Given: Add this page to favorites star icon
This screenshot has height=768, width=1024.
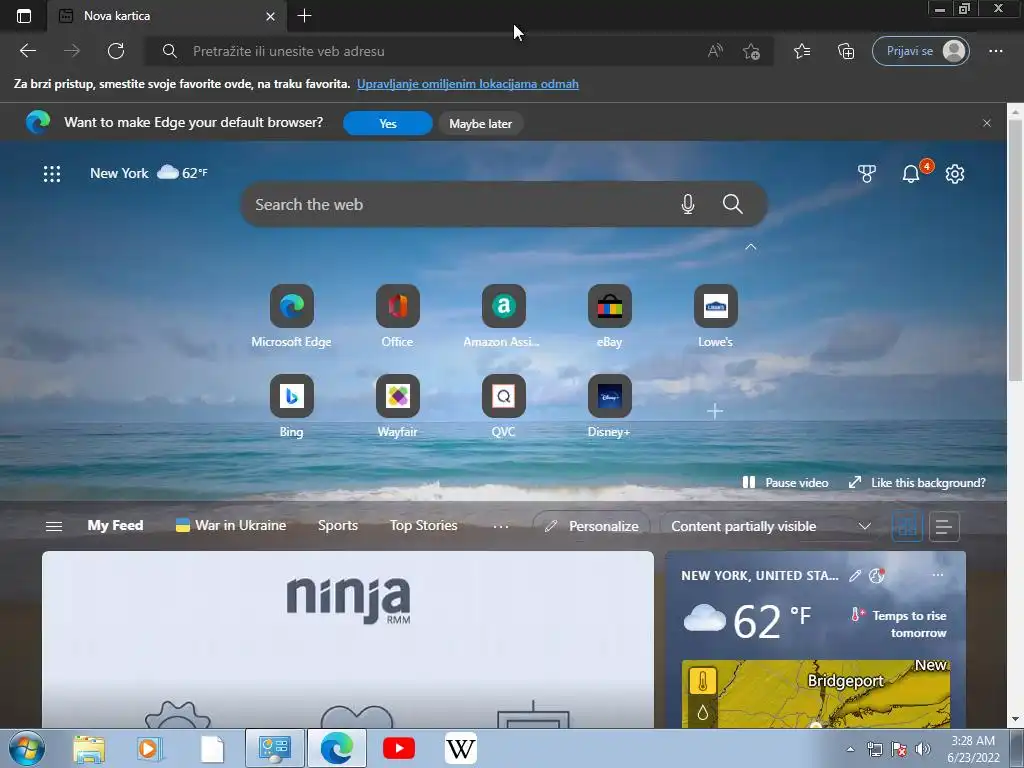Looking at the screenshot, I should coord(751,51).
